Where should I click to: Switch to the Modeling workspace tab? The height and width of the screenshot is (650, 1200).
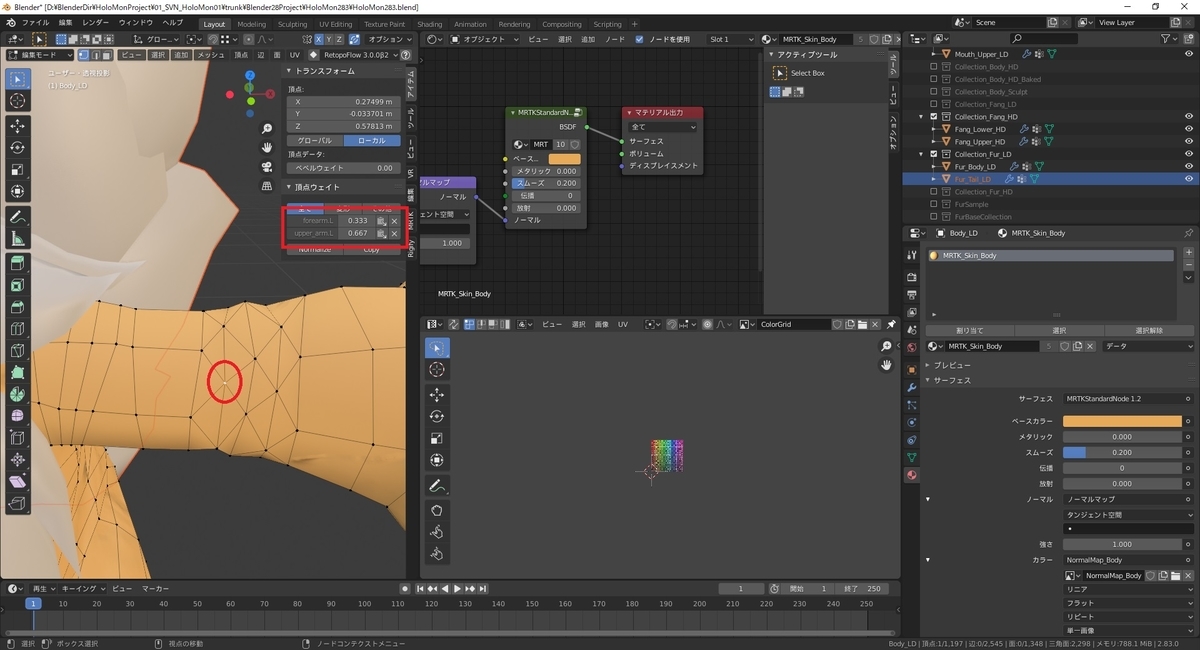point(252,24)
